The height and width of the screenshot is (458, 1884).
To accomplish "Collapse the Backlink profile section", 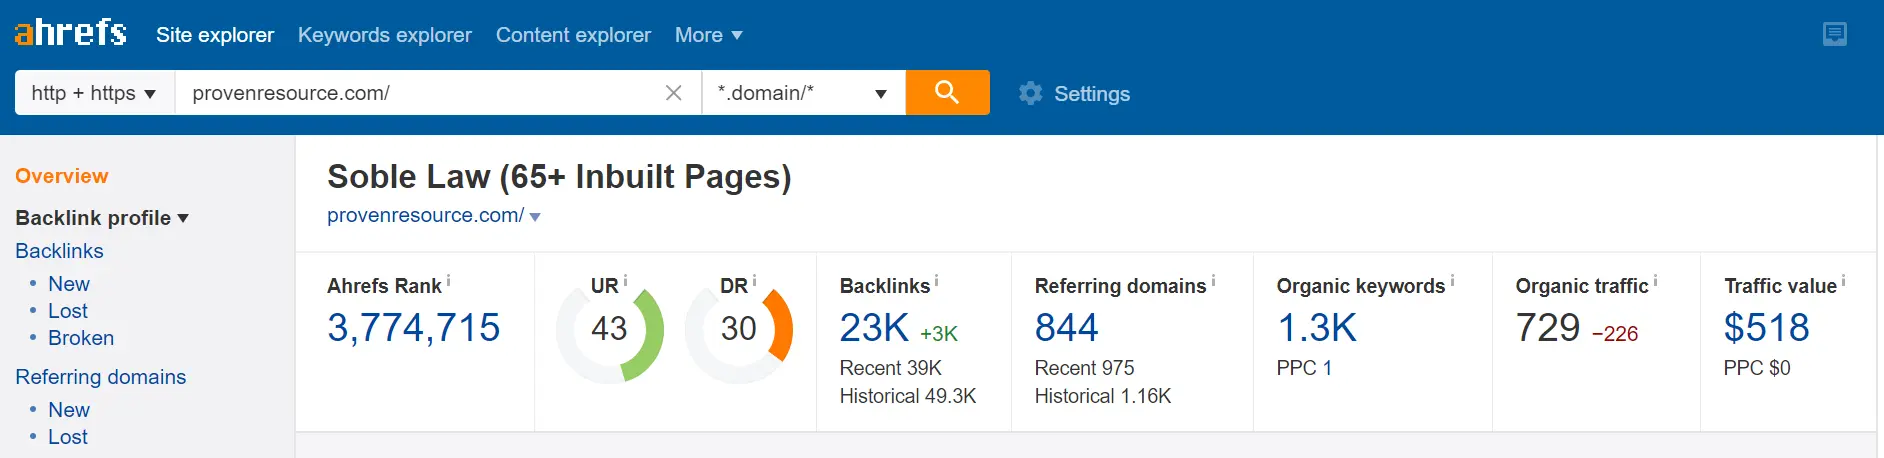I will click(101, 218).
